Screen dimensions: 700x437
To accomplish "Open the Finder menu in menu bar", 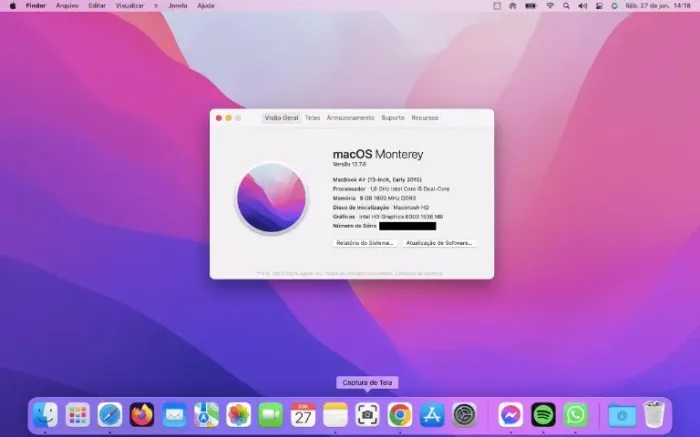I will tap(36, 6).
